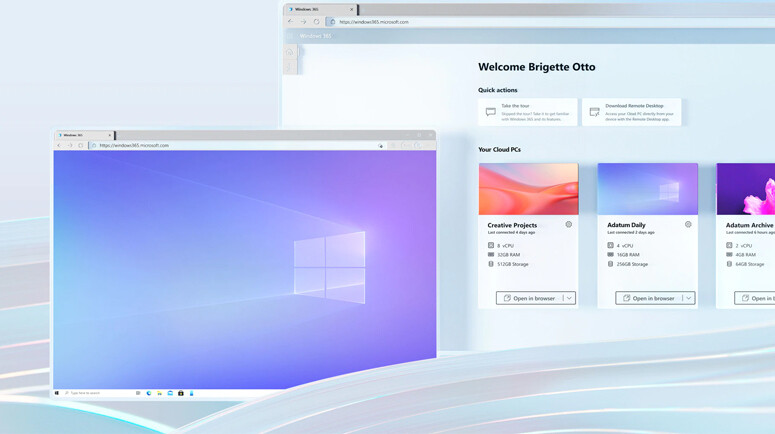Screen dimensions: 775x434
Task: Open the Adatum Archive wallpaper thumbnail
Action: point(746,189)
